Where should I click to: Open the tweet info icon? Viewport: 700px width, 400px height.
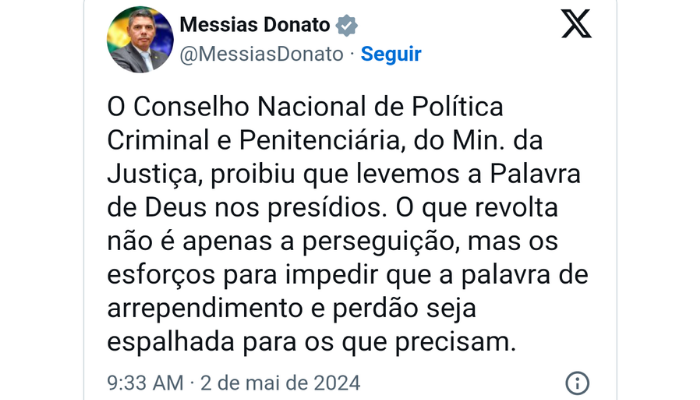coord(577,383)
